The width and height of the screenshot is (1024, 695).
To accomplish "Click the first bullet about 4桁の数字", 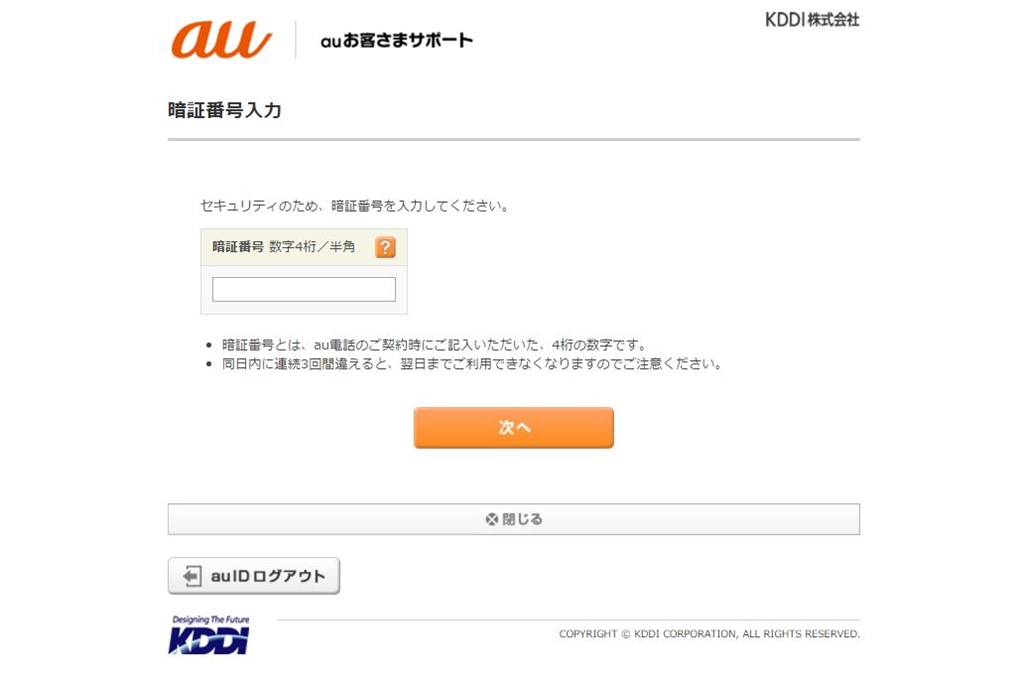I will tap(434, 345).
